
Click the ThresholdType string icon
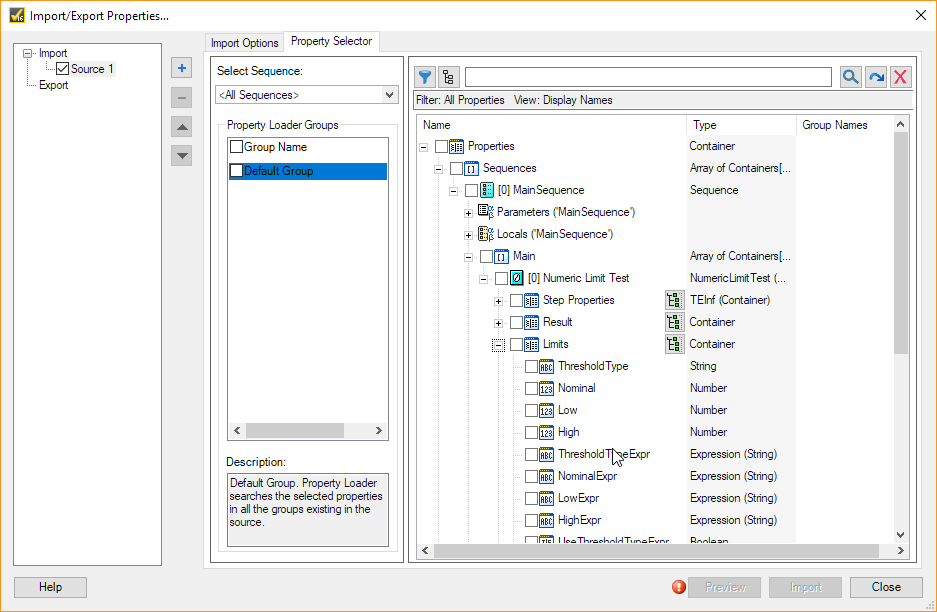tap(547, 366)
